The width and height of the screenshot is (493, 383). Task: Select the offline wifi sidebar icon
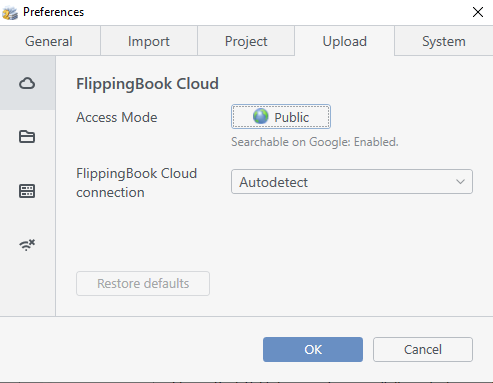(27, 245)
